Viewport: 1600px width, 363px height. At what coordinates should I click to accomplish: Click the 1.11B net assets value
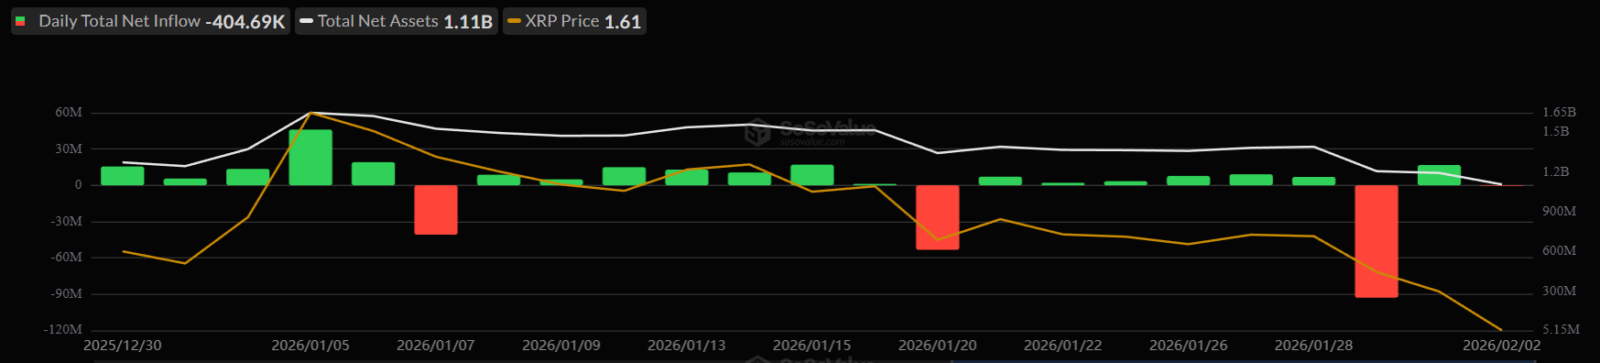coord(468,21)
